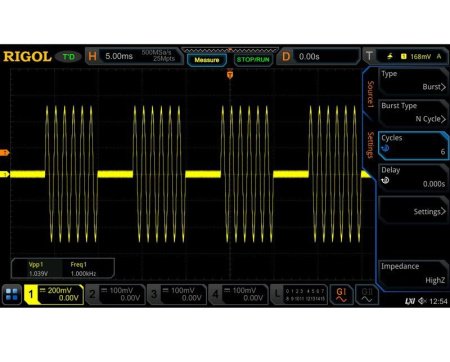Click the T'D trigger status badge
Image resolution: width=450 pixels, height=362 pixels.
pyautogui.click(x=69, y=57)
